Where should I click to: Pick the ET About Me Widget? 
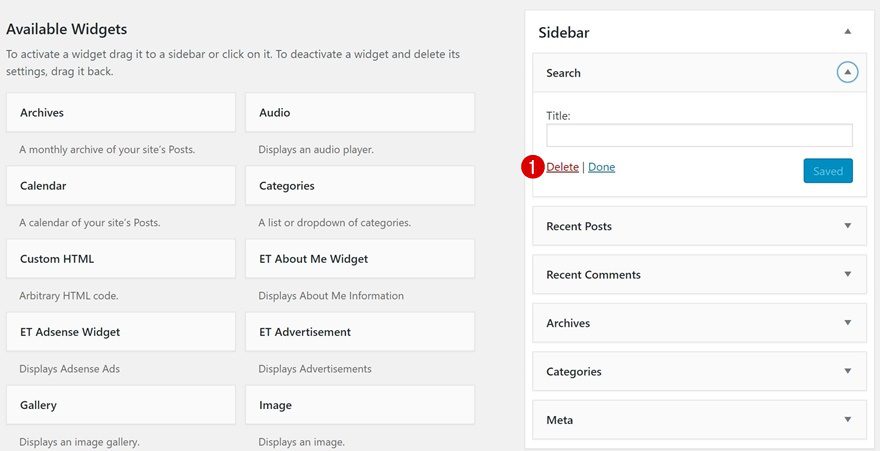click(x=359, y=259)
